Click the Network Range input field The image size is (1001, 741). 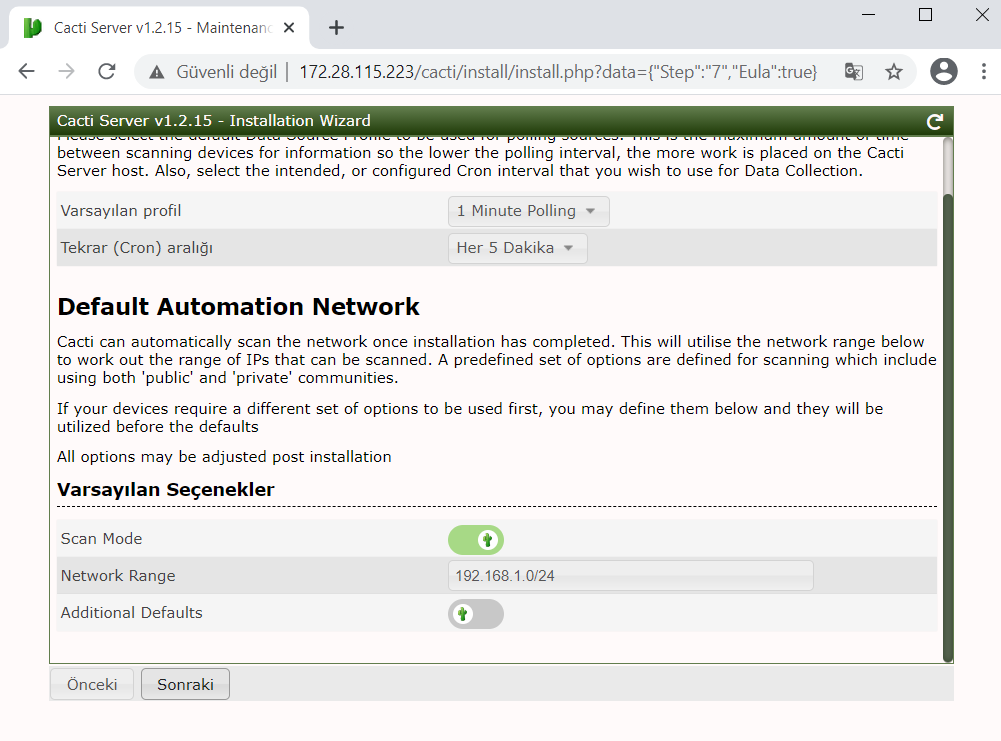point(631,576)
